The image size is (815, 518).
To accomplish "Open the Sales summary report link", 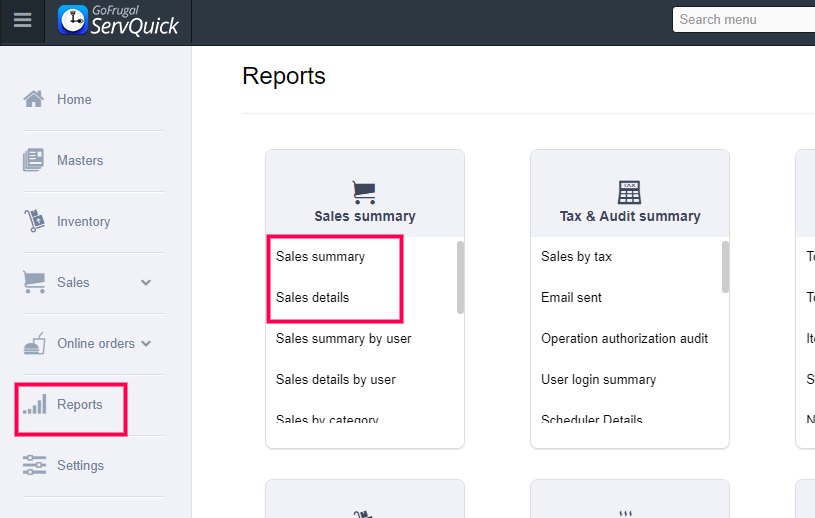I will click(x=320, y=257).
